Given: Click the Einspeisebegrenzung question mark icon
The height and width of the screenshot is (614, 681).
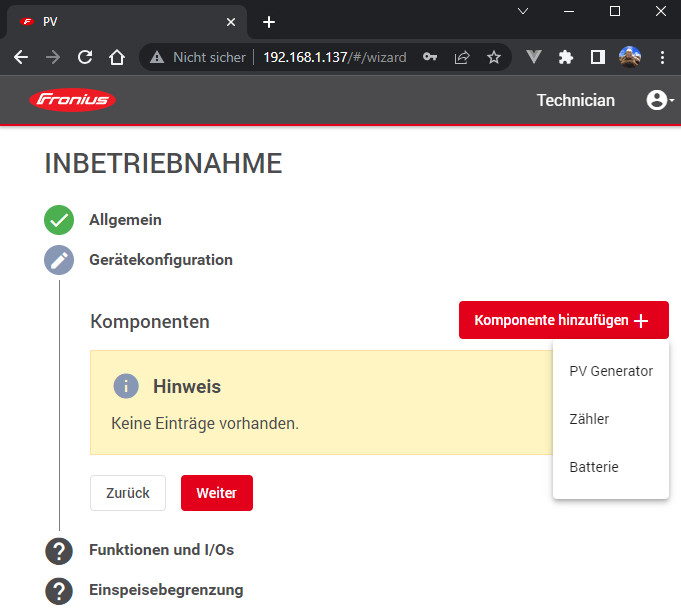Looking at the screenshot, I should 60,590.
